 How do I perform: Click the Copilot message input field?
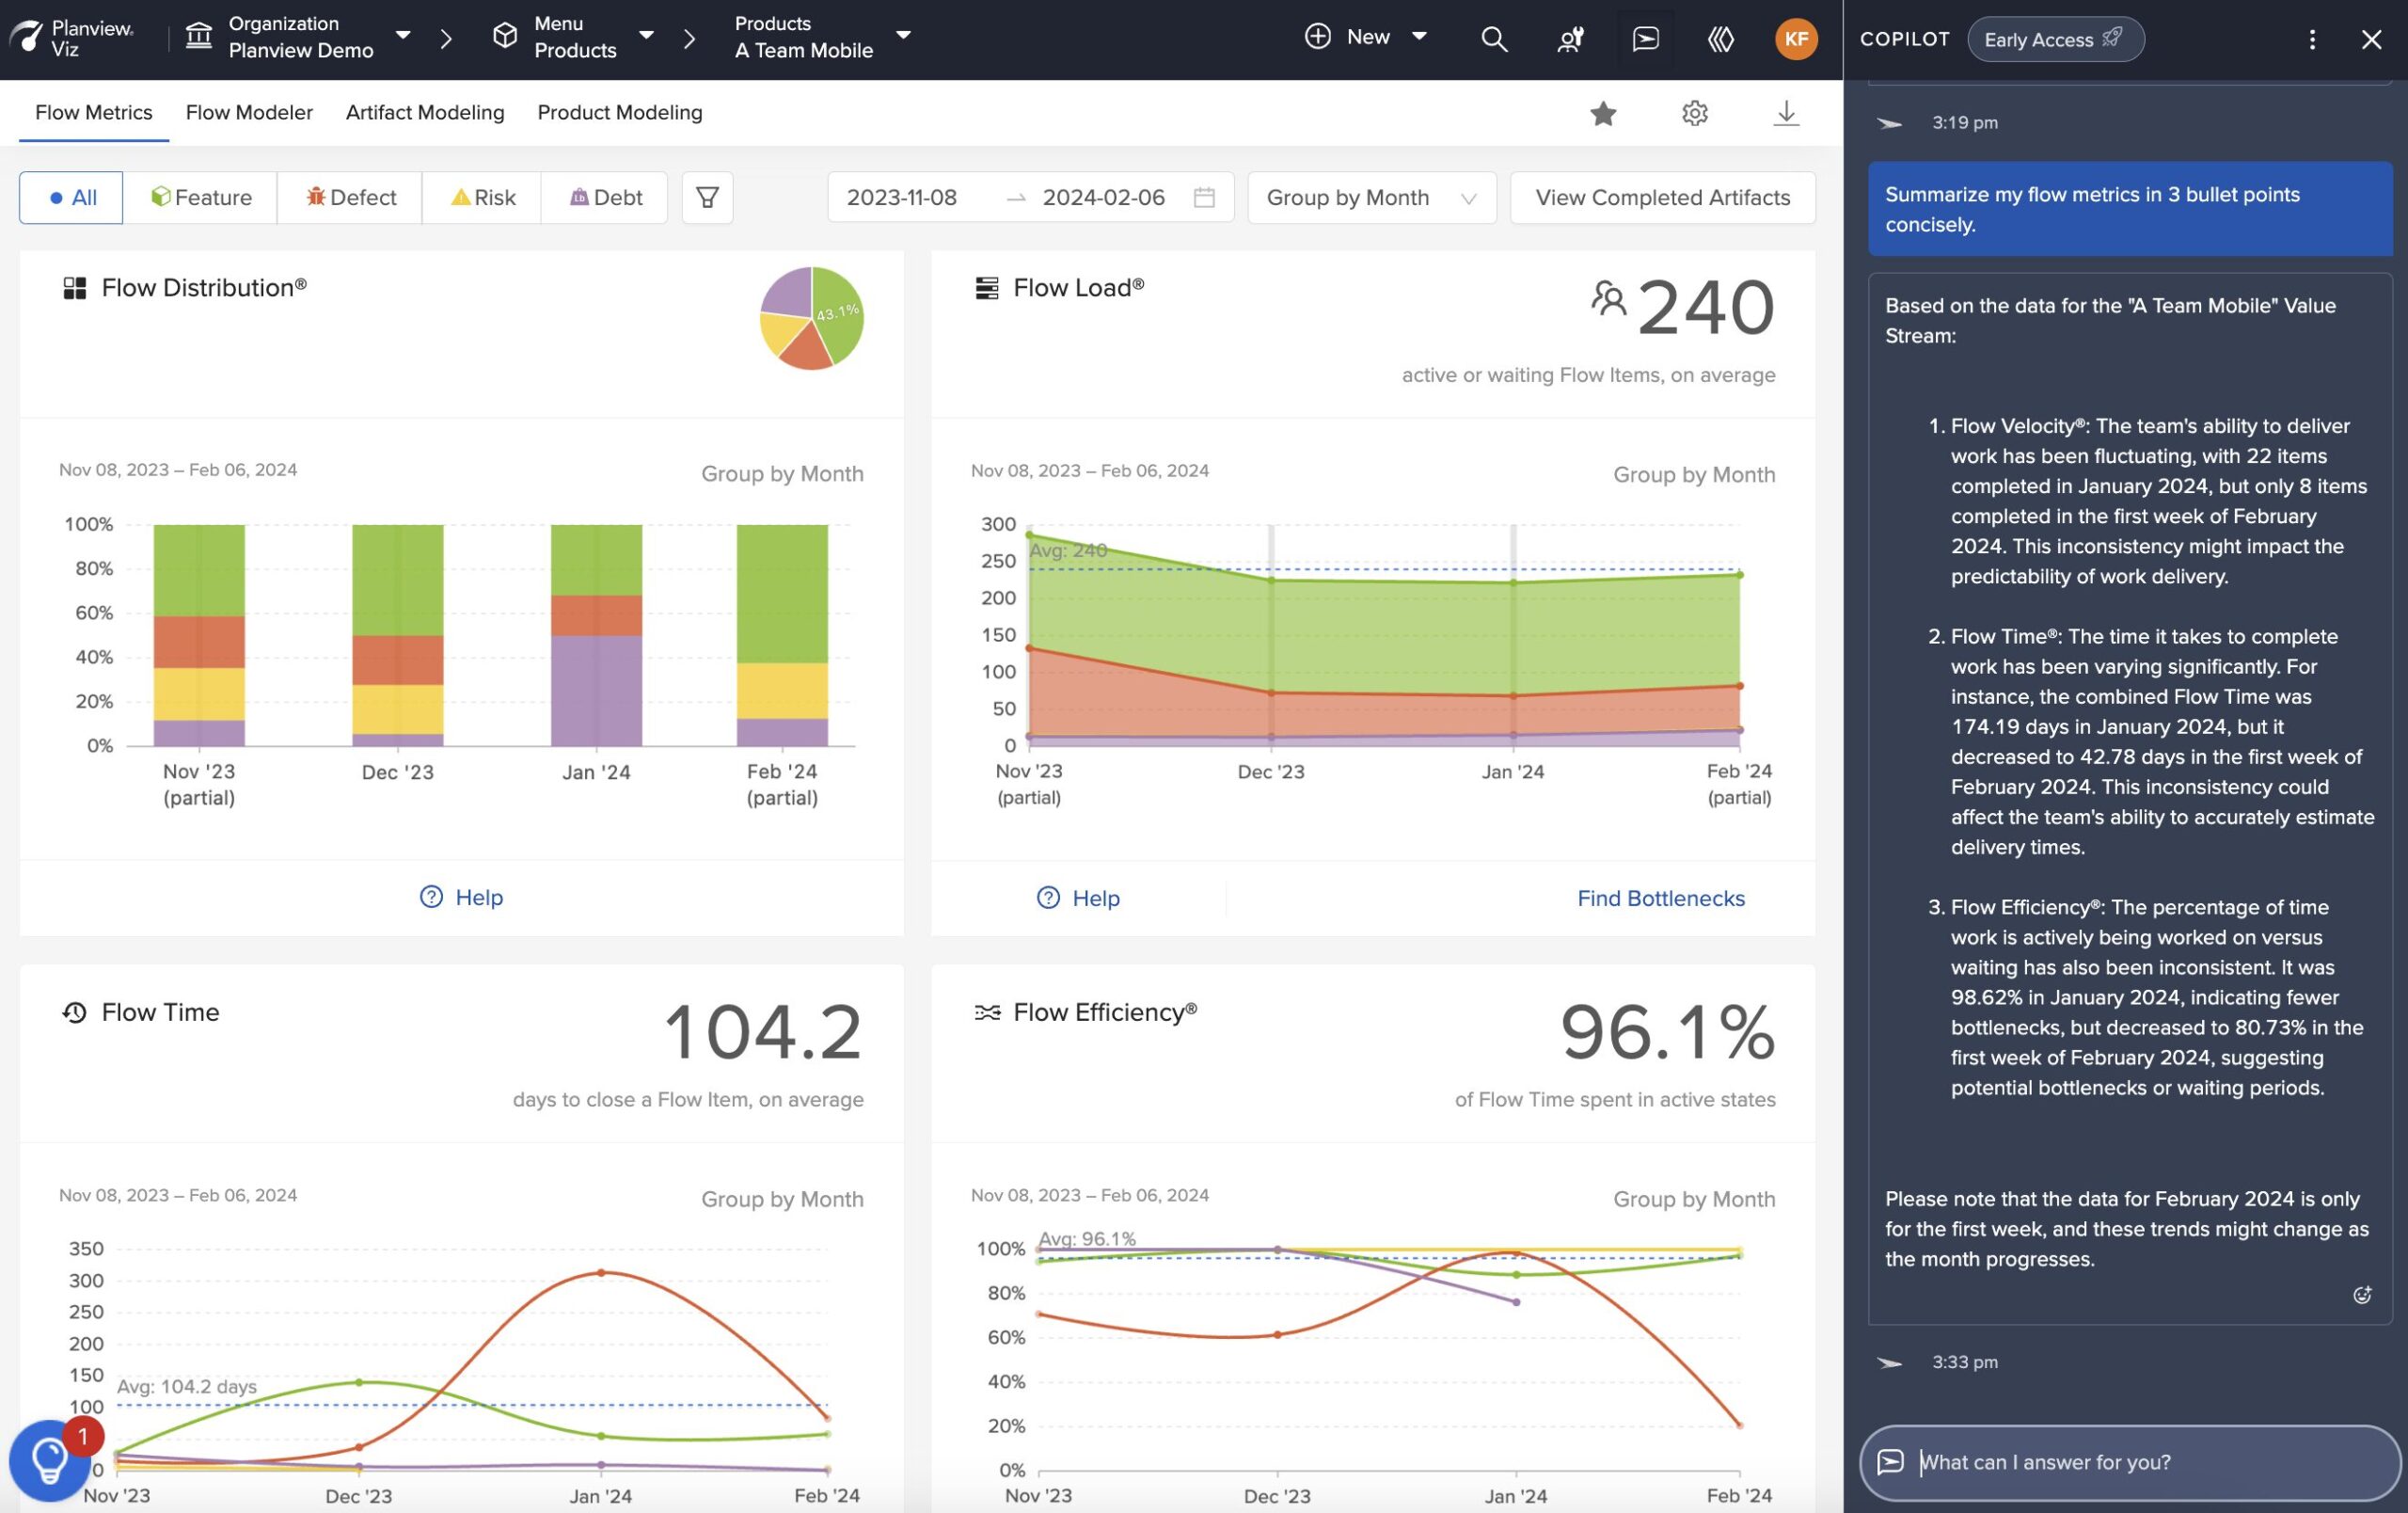click(x=2130, y=1463)
